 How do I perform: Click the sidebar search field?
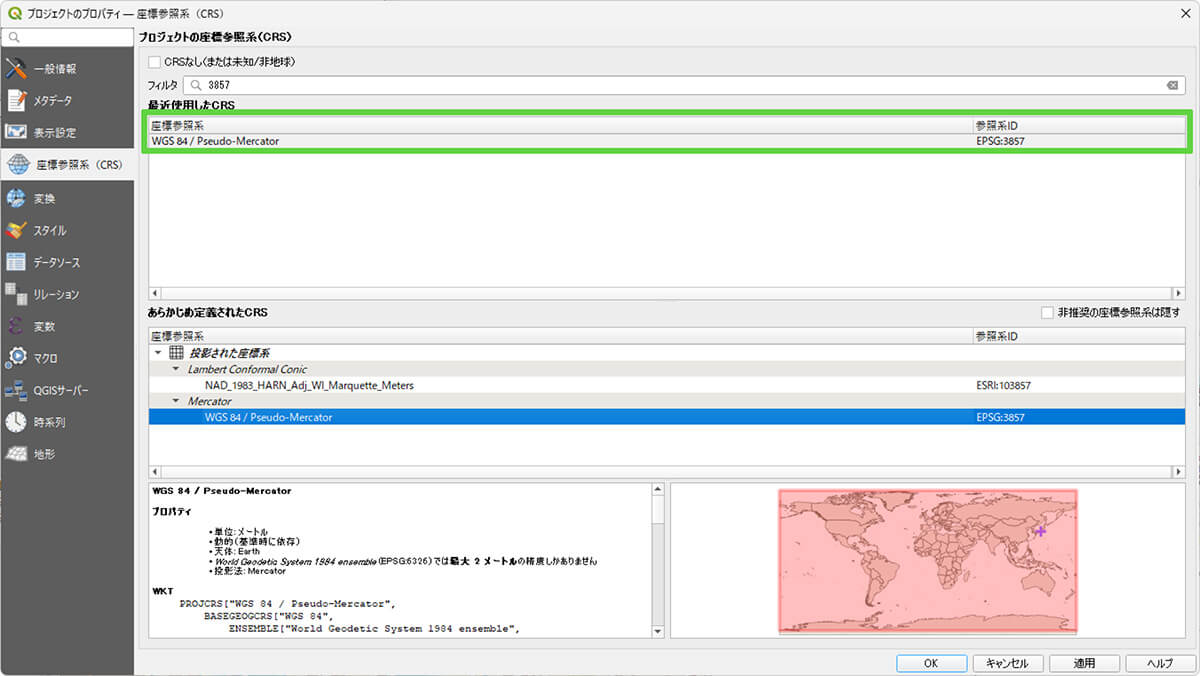[x=67, y=37]
